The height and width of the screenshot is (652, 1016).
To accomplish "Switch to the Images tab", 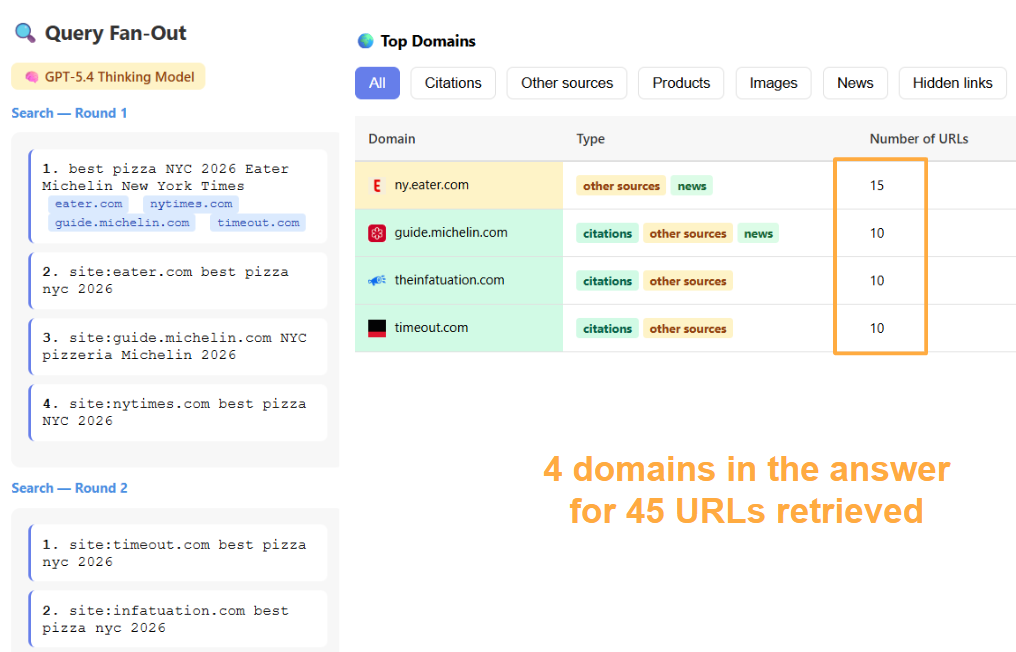I will [x=773, y=83].
